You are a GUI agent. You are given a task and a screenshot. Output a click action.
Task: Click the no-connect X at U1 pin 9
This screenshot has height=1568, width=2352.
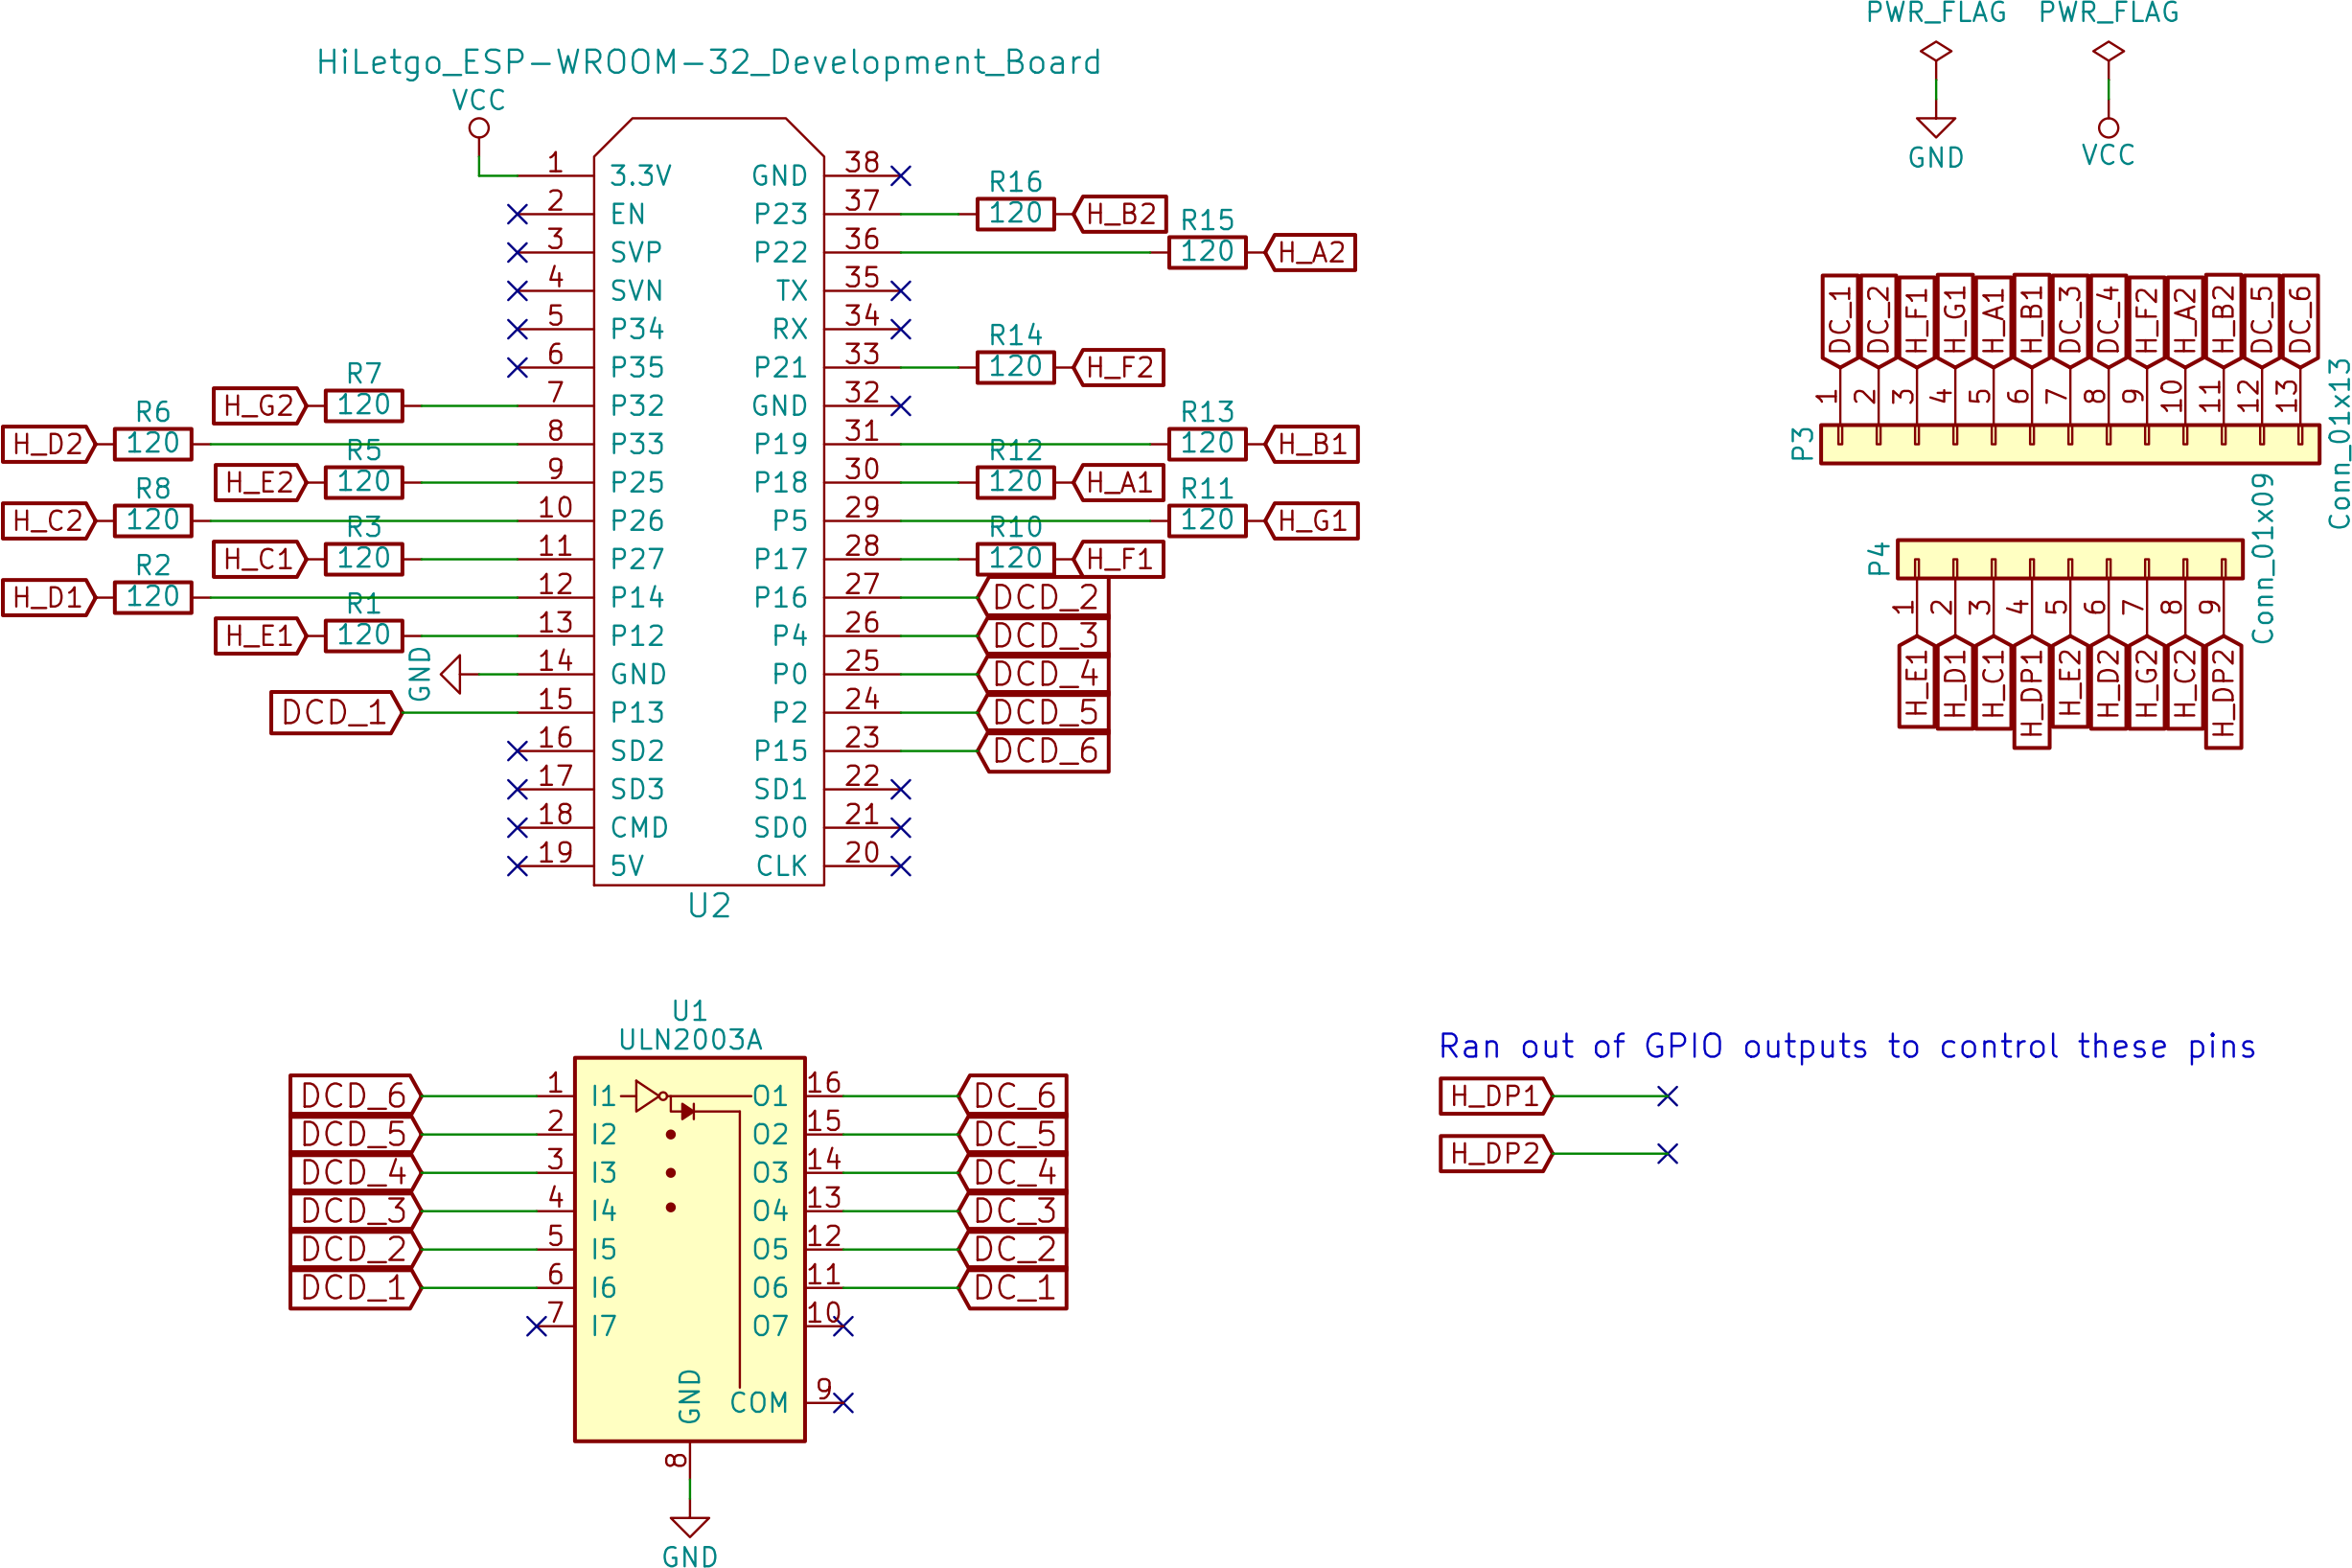[843, 1403]
